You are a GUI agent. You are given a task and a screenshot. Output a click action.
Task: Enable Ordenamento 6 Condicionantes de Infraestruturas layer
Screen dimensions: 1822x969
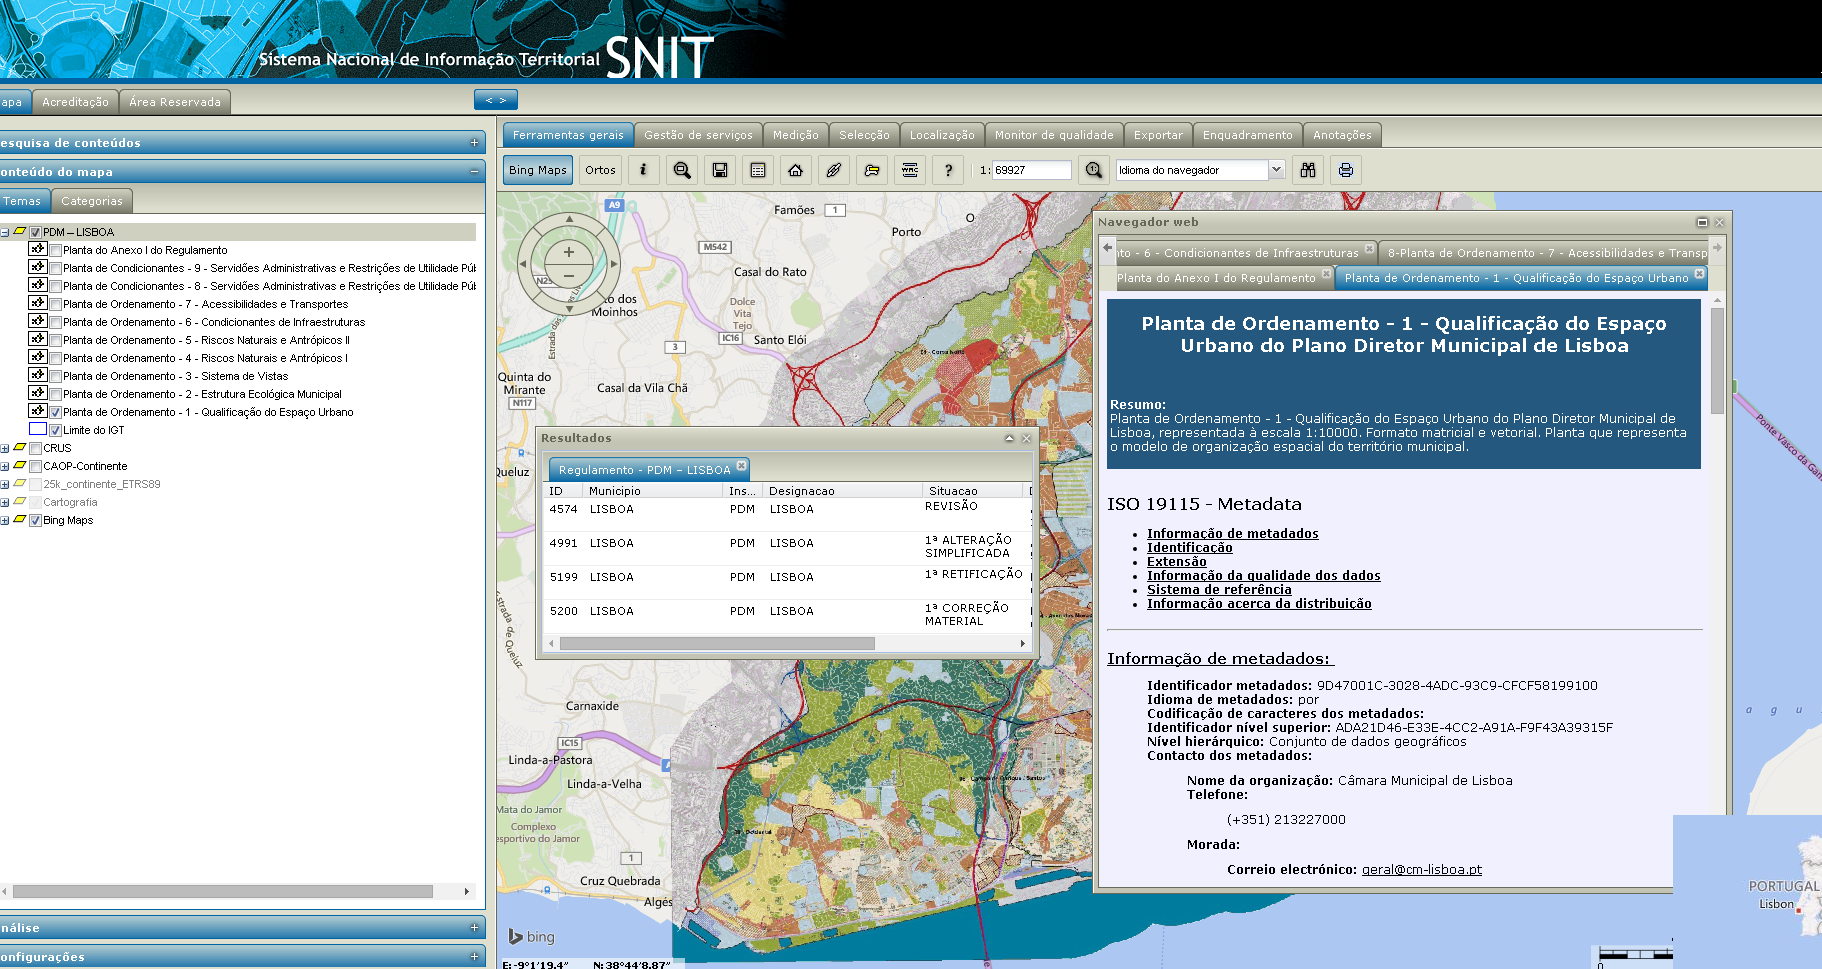click(56, 323)
